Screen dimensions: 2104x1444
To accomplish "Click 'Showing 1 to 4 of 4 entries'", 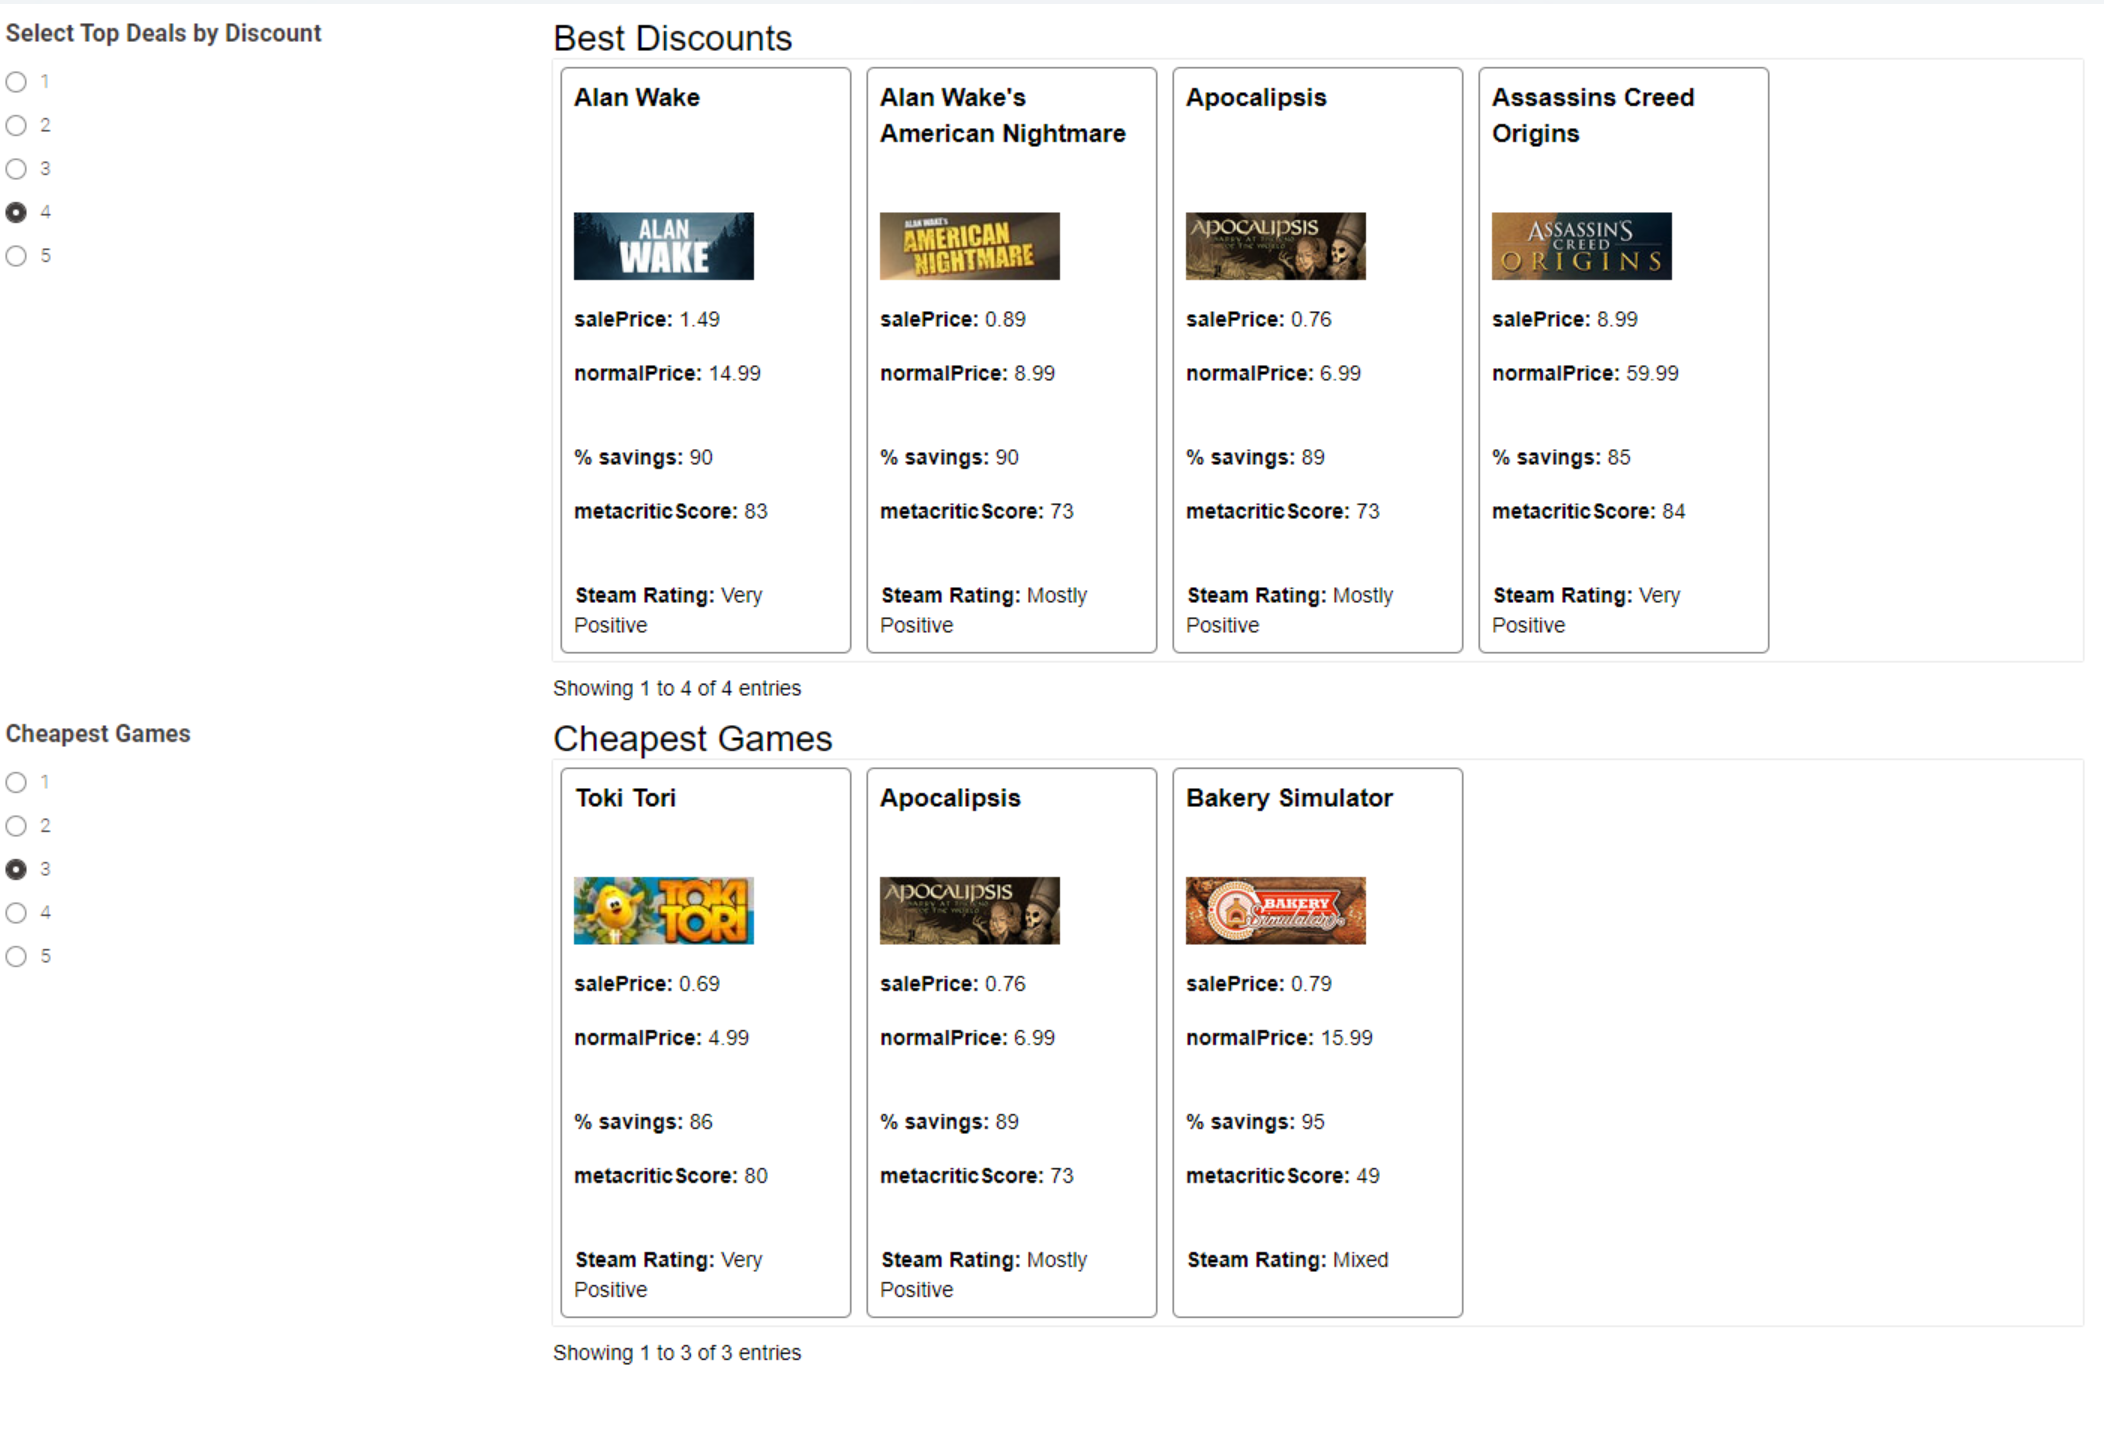I will 677,689.
